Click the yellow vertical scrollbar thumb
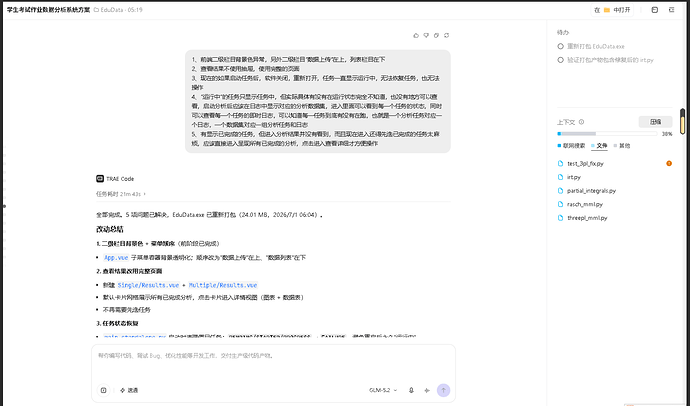 (x=683, y=121)
